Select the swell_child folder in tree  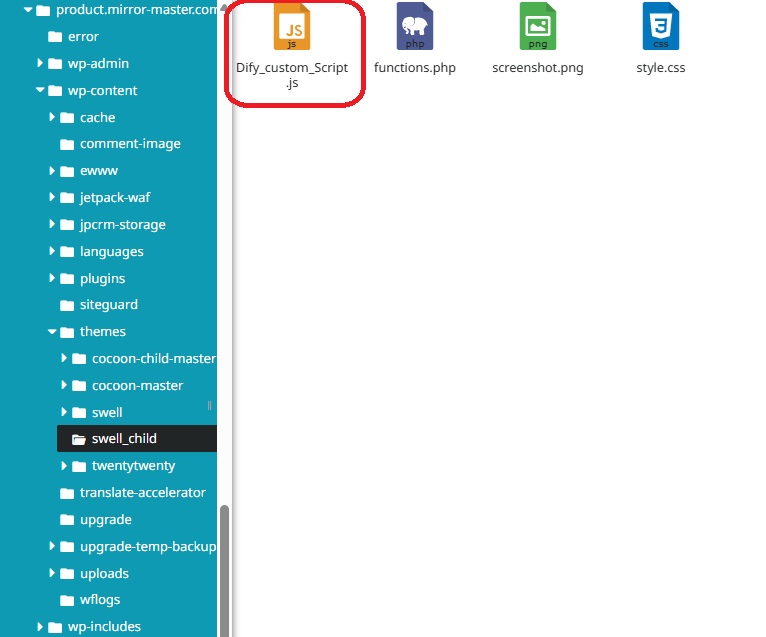[123, 439]
